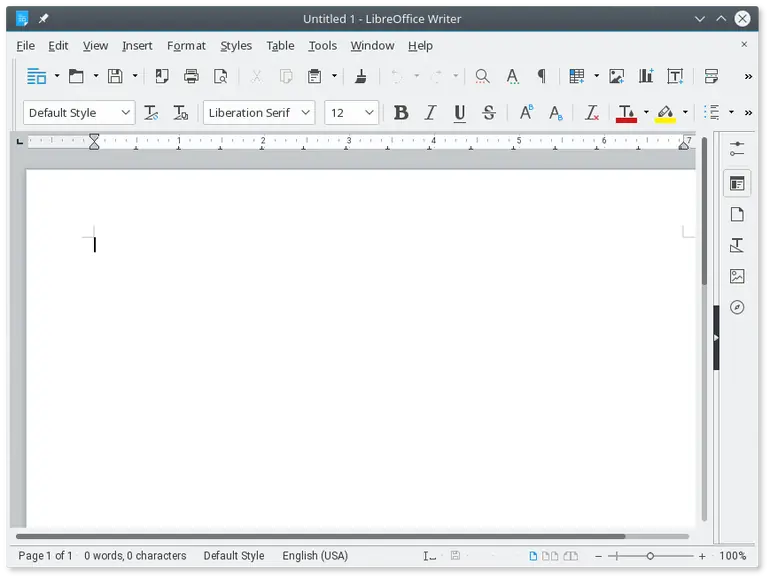This screenshot has height=579, width=770.
Task: Click the Open file folder icon
Action: point(76,76)
